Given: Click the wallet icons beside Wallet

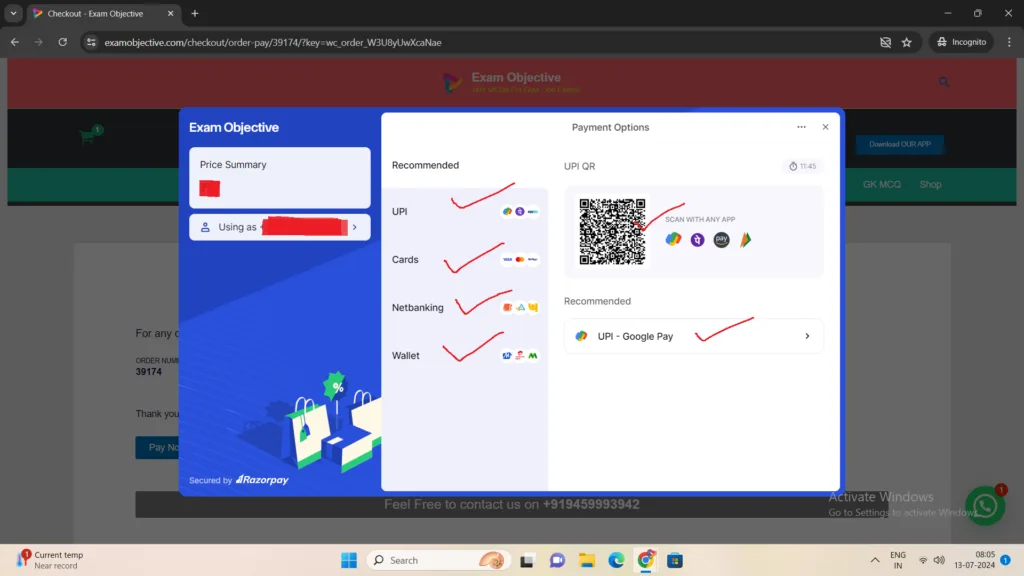Looking at the screenshot, I should 520,355.
